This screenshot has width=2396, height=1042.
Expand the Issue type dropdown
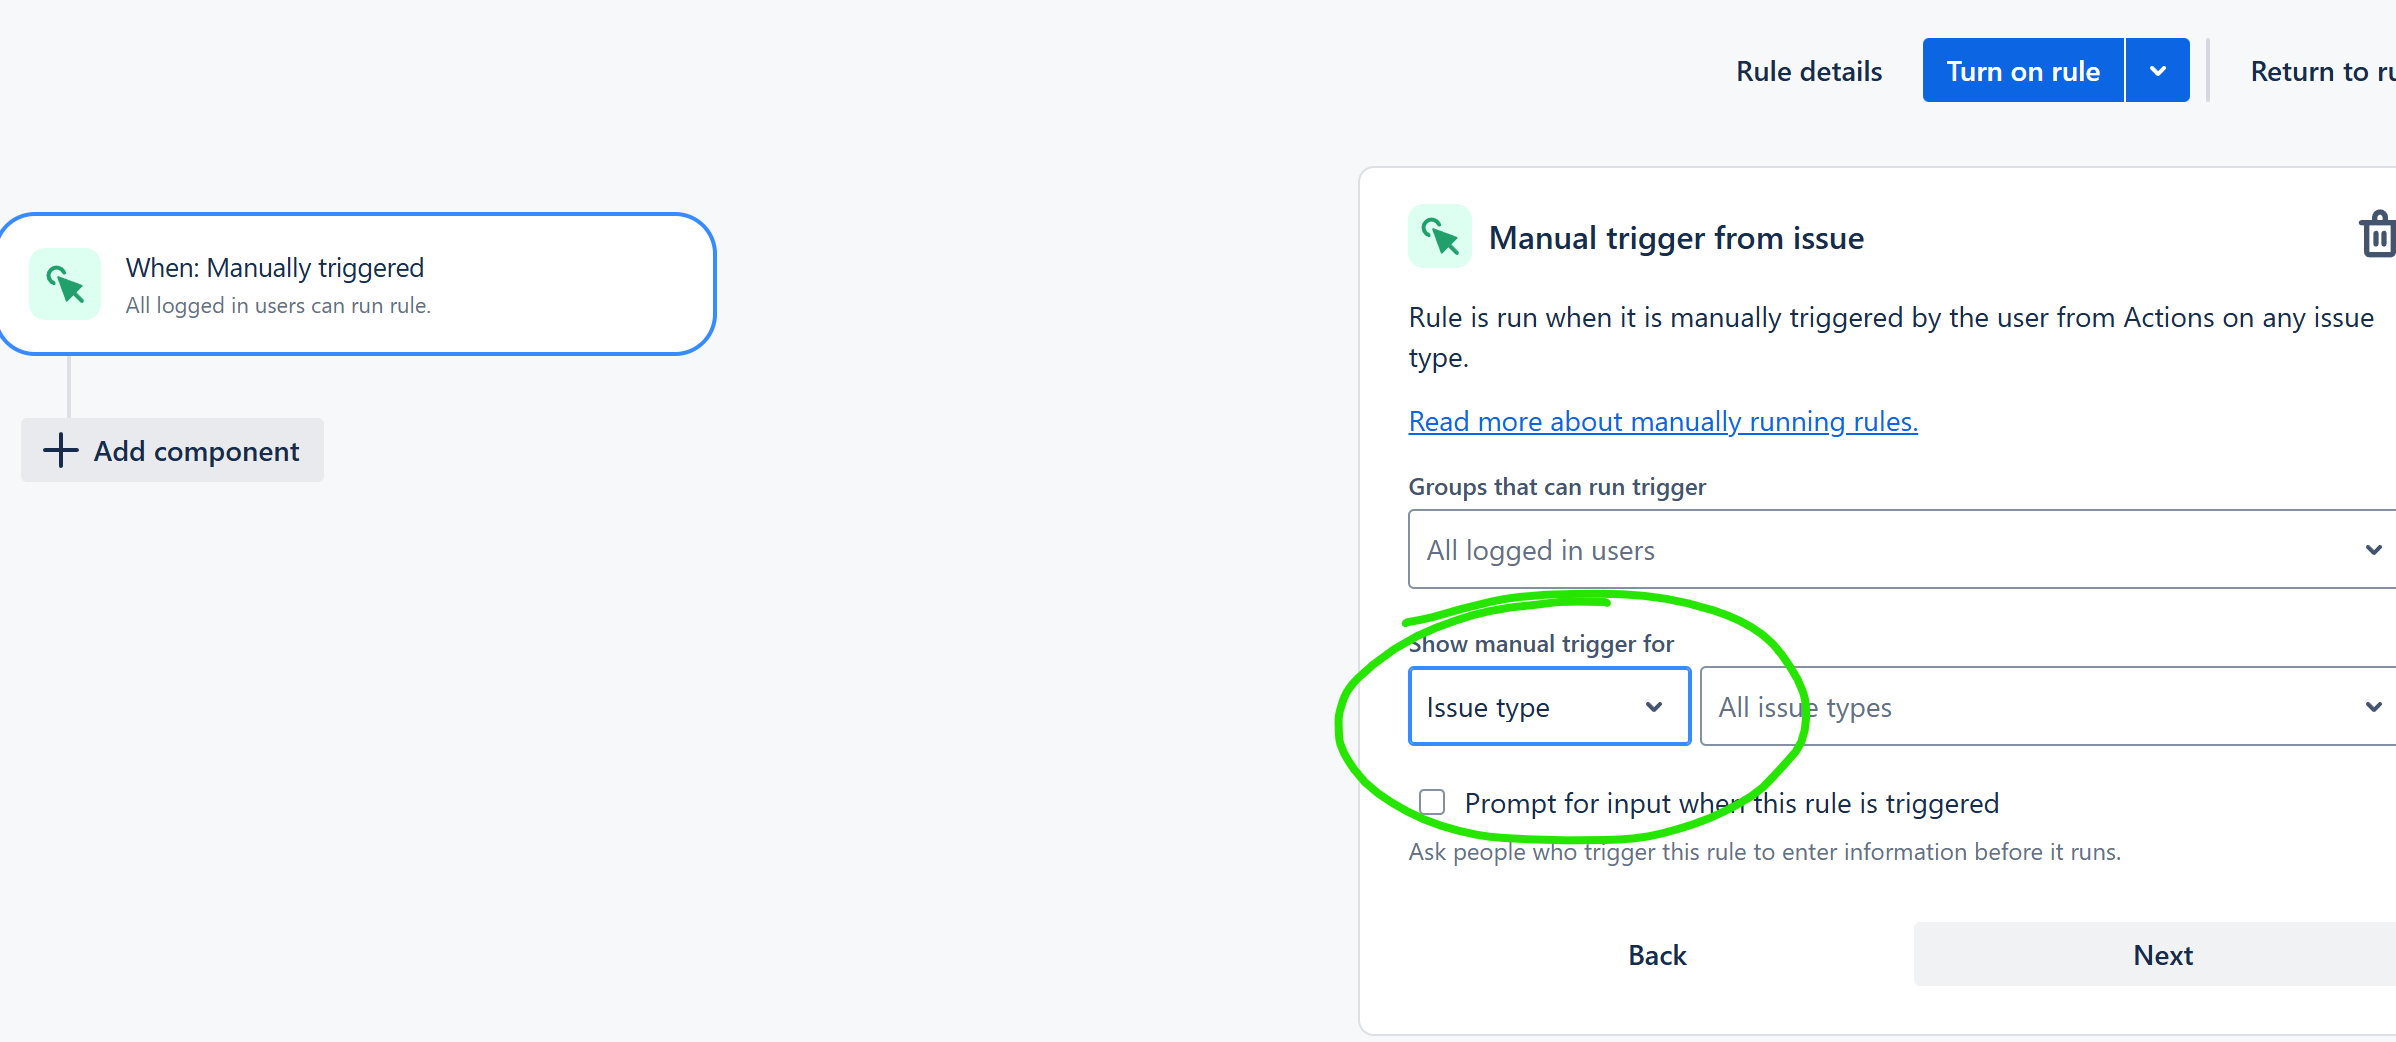(1549, 707)
